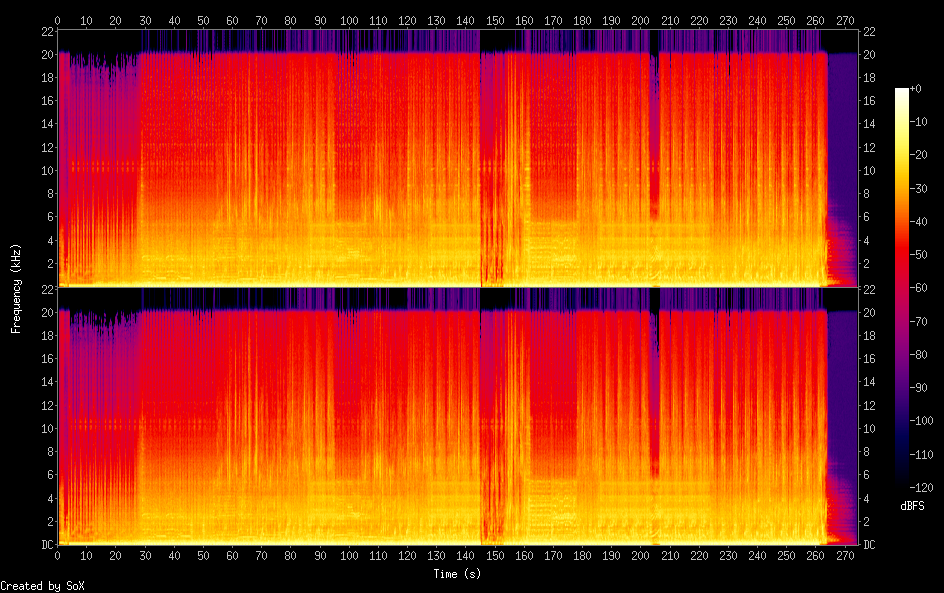This screenshot has width=944, height=593.
Task: Click the upper channel's 6 kHz label on right axis
Action: [867, 217]
